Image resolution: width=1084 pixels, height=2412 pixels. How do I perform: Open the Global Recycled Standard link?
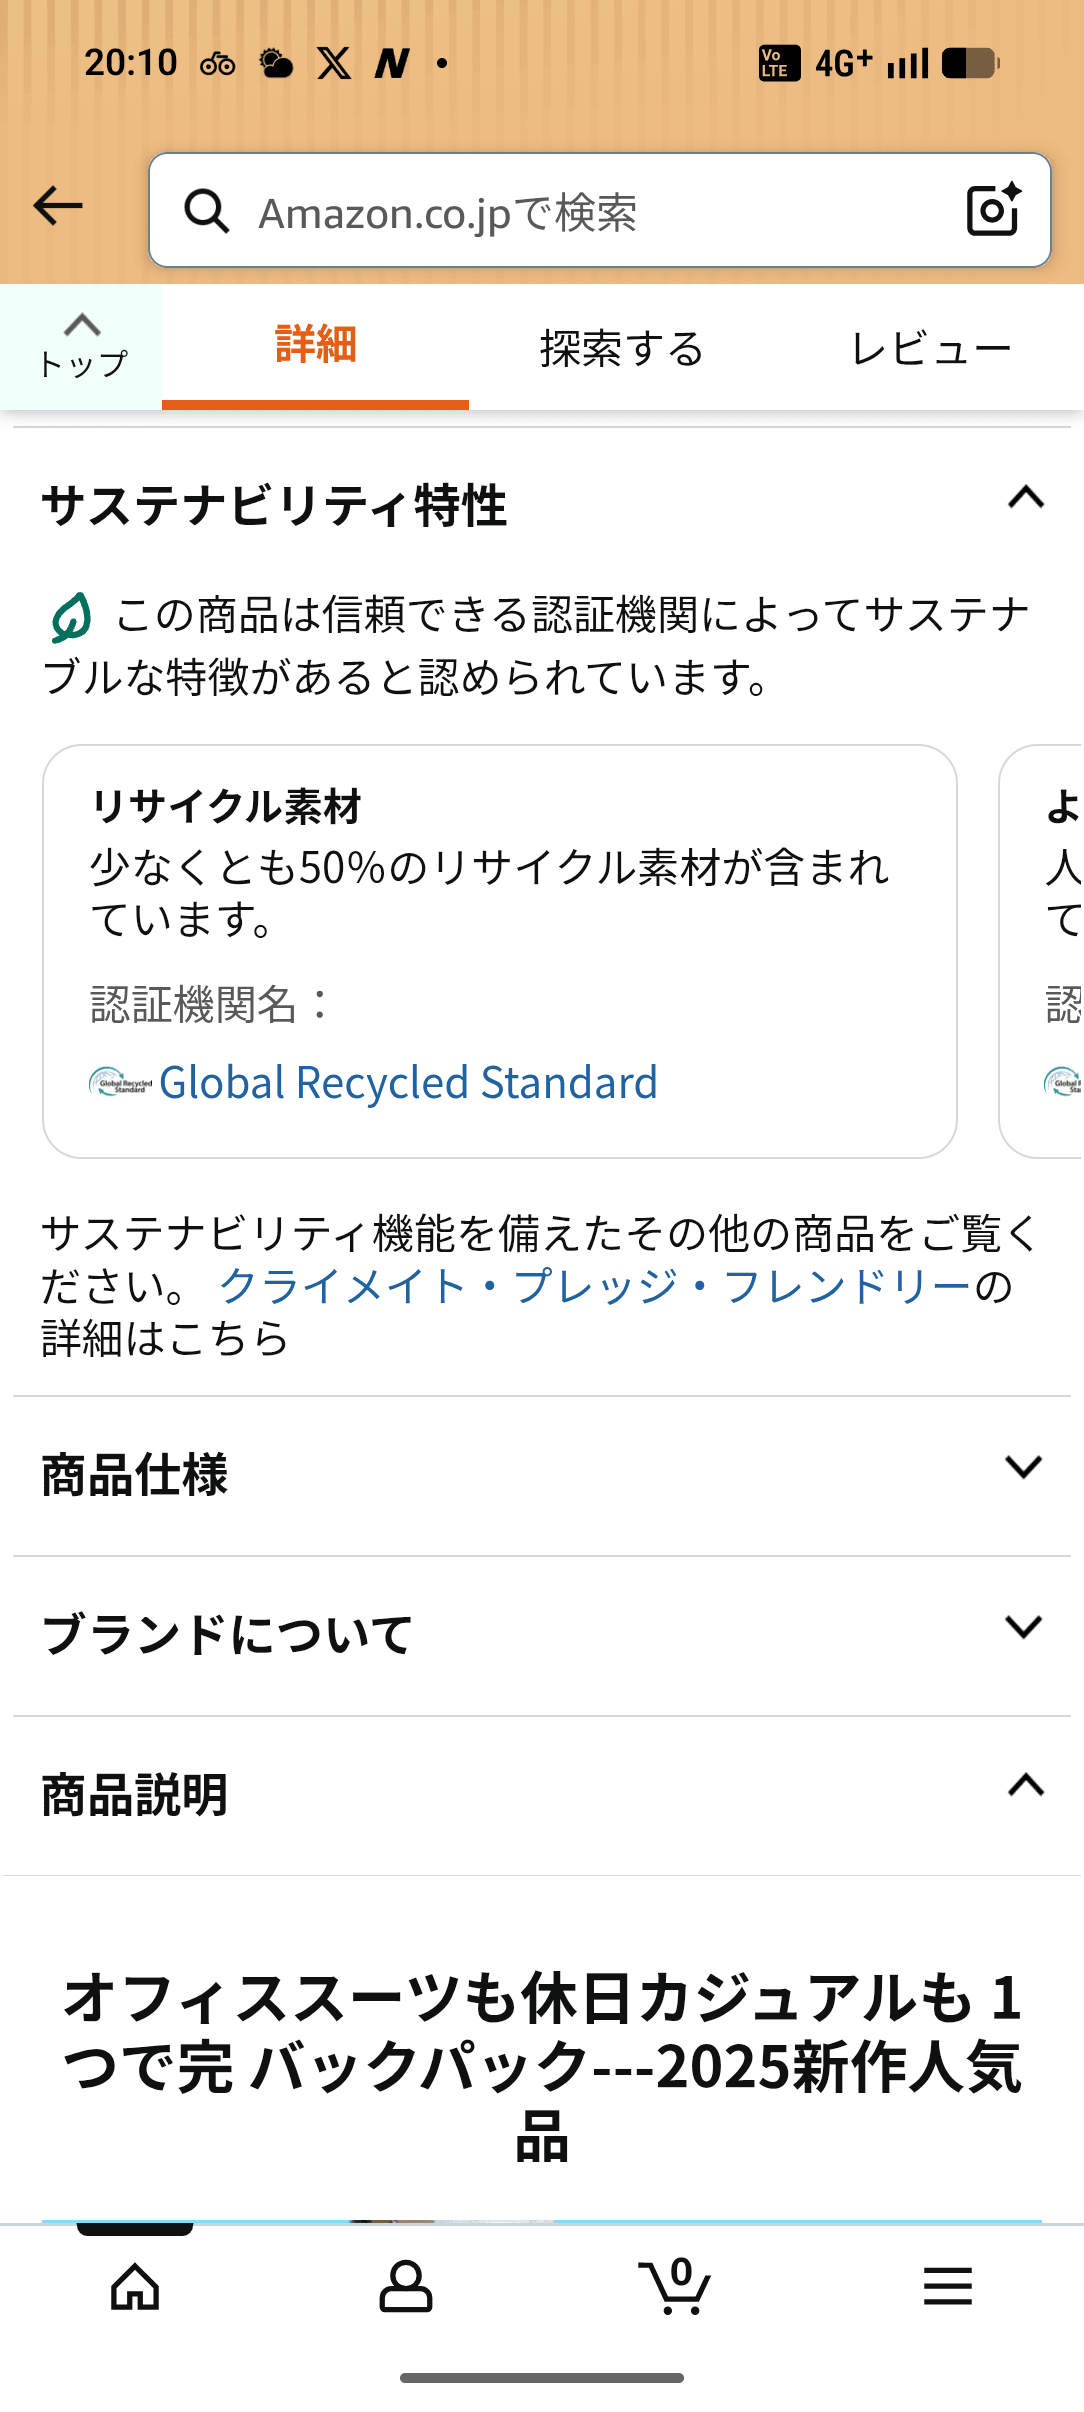pos(408,1083)
